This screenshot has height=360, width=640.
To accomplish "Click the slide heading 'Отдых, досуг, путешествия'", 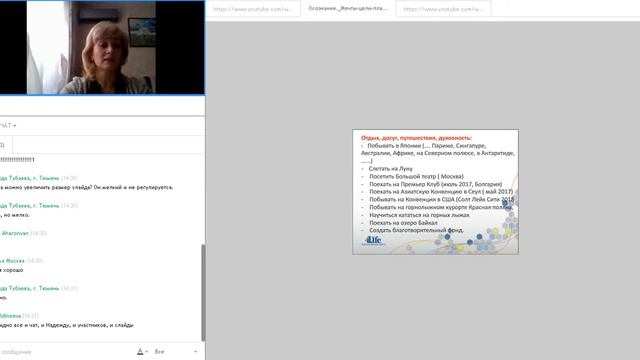I will pos(416,138).
